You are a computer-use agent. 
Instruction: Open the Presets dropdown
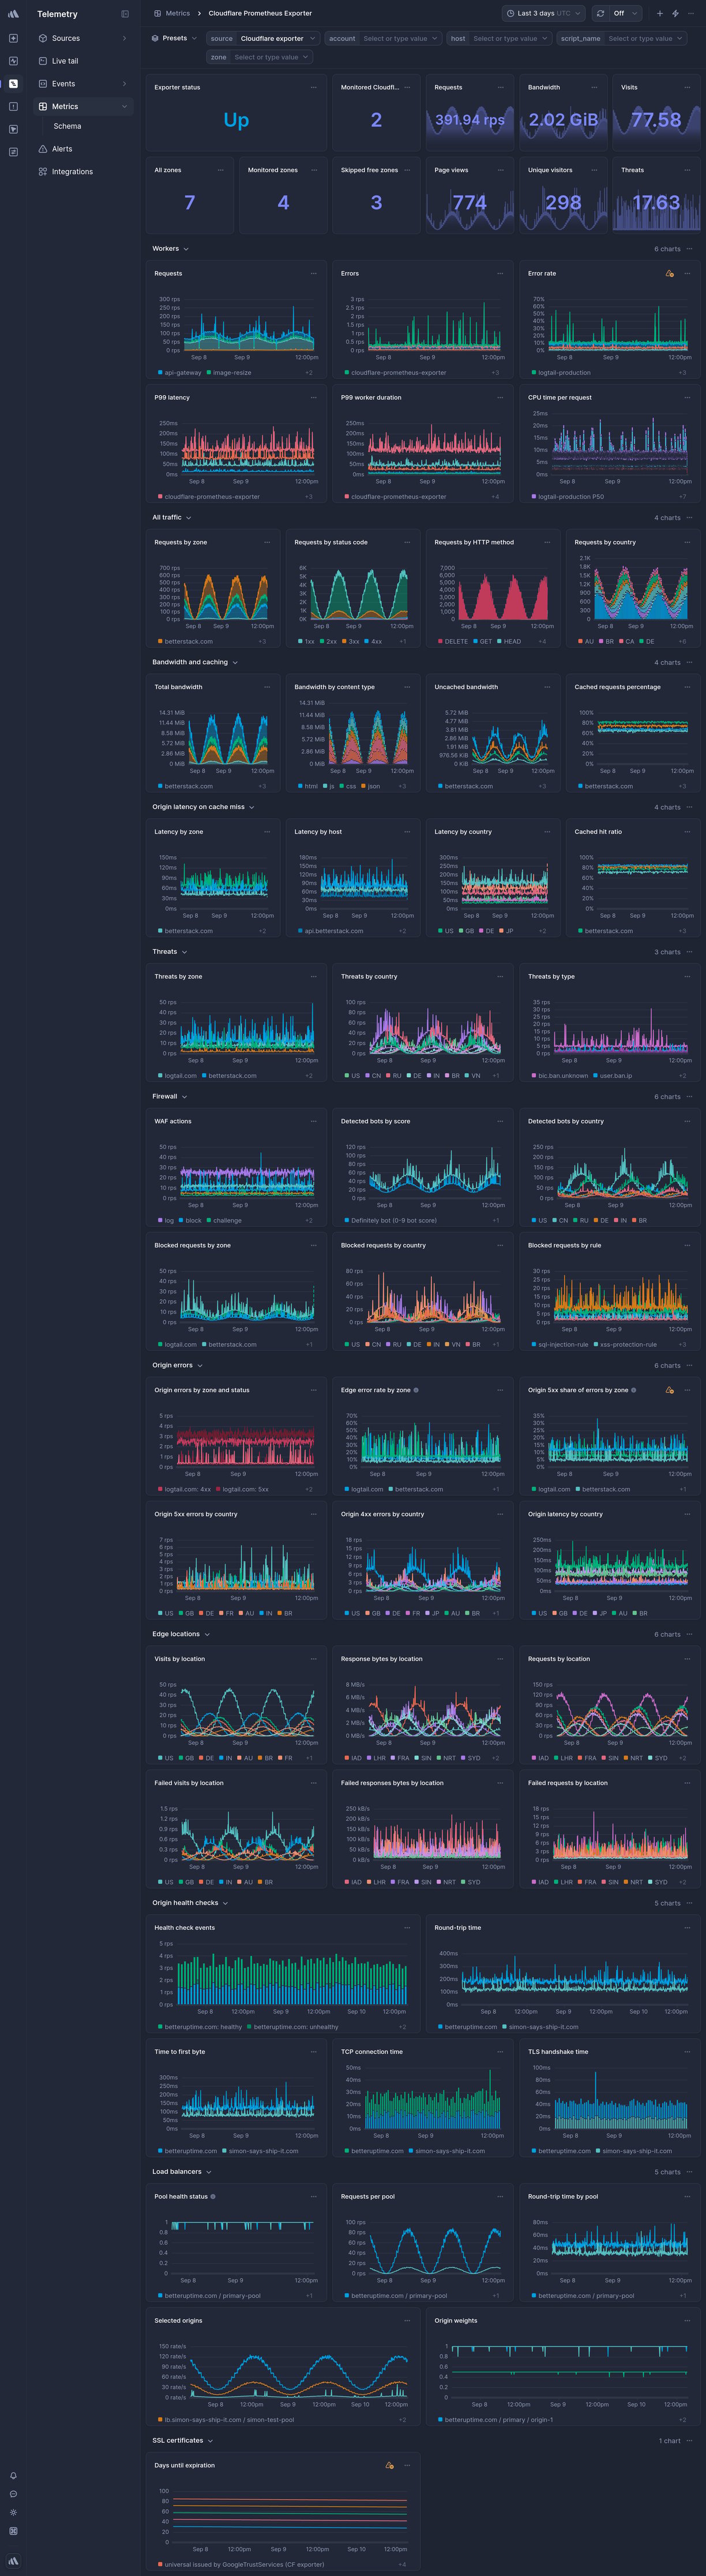pyautogui.click(x=175, y=38)
